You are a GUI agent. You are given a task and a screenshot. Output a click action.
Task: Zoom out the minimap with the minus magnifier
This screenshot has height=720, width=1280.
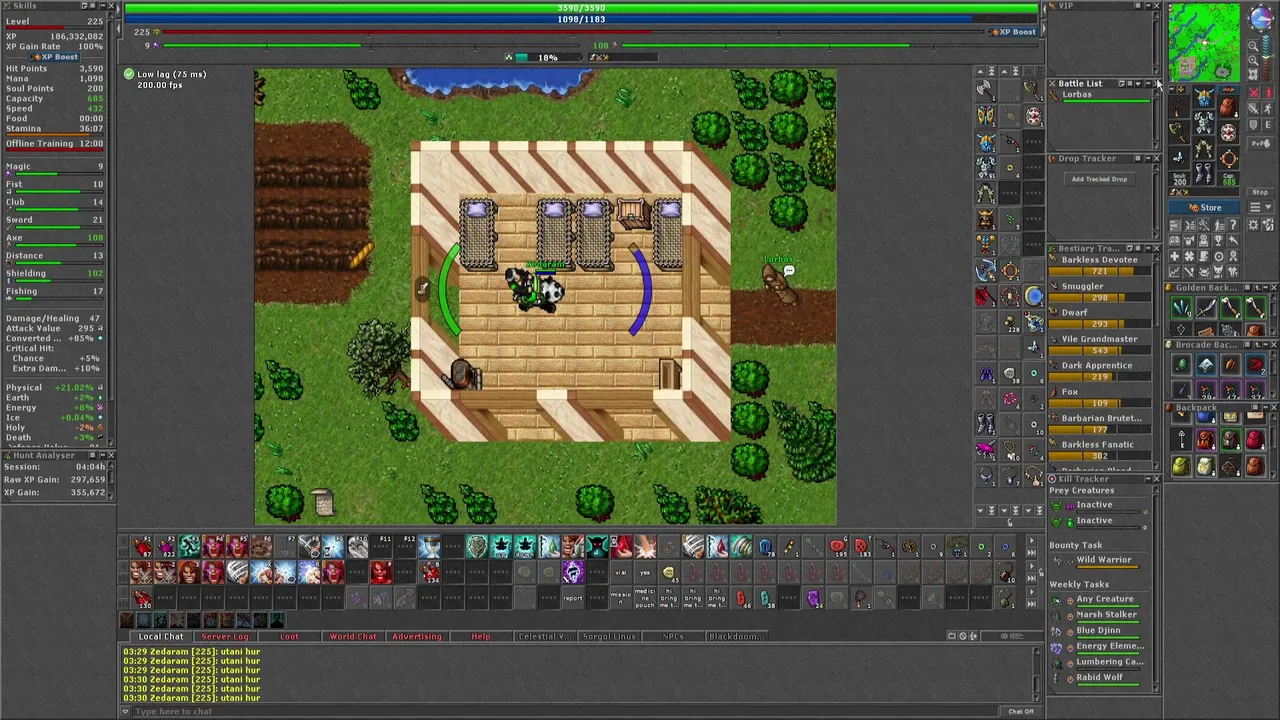(x=1253, y=46)
